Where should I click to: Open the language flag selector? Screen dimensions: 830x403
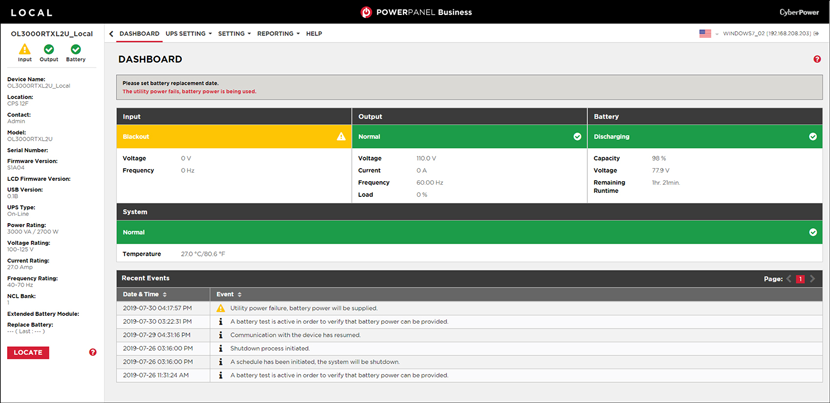tap(707, 34)
